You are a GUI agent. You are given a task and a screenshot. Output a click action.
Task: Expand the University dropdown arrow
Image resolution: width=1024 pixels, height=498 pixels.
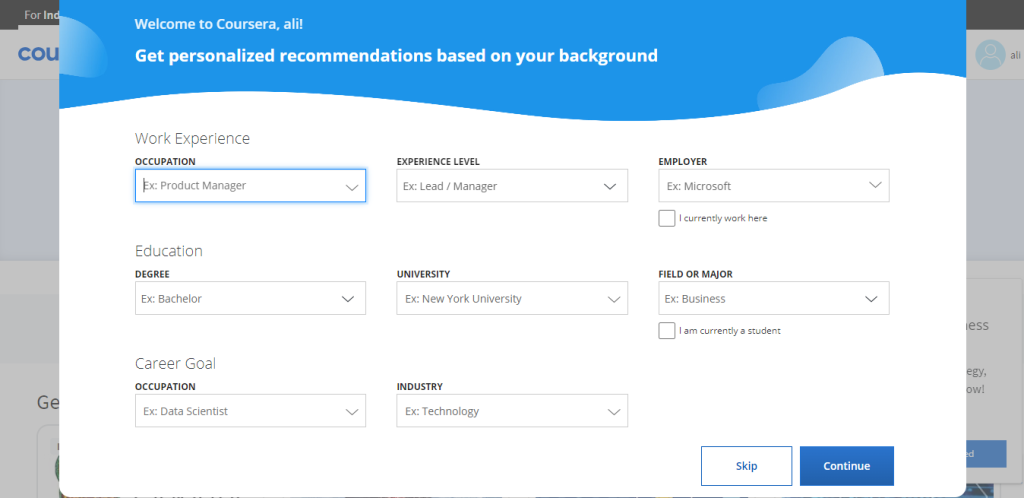[x=614, y=300]
